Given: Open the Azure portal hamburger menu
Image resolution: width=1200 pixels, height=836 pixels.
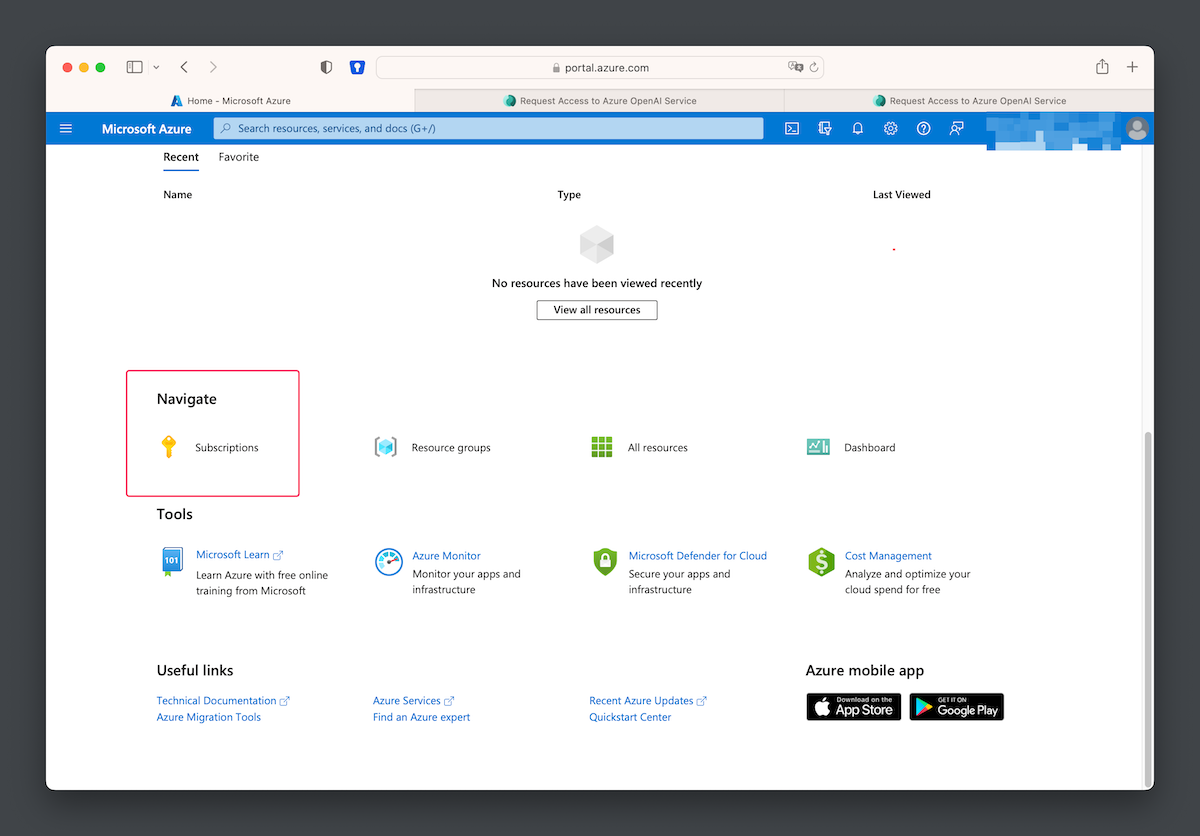Looking at the screenshot, I should (66, 129).
